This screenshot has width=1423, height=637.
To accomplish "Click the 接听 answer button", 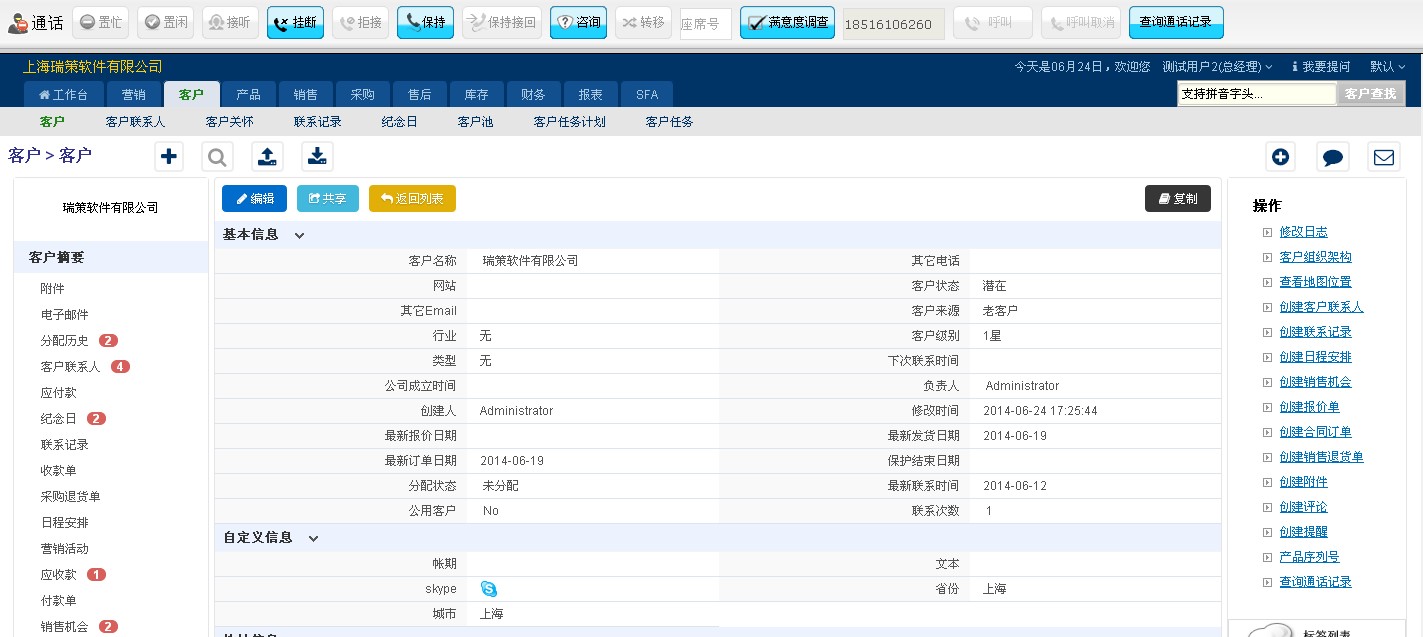I will [230, 23].
